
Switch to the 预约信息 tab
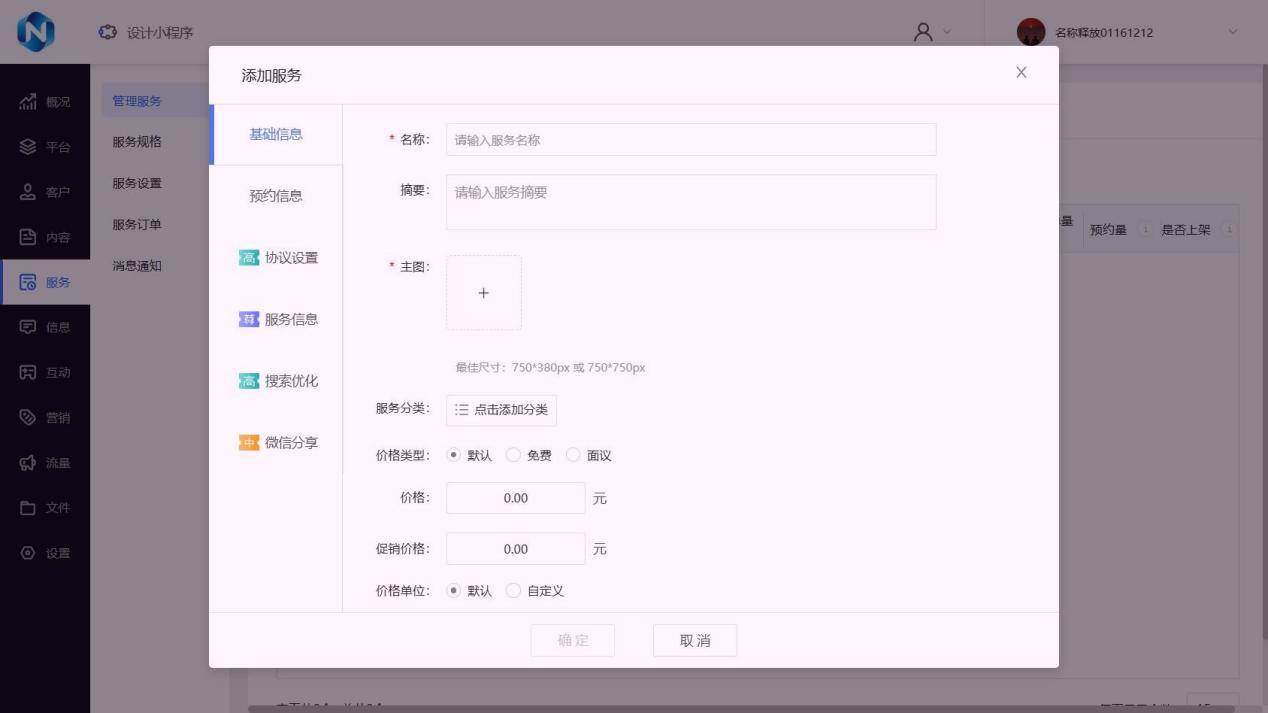tap(276, 196)
